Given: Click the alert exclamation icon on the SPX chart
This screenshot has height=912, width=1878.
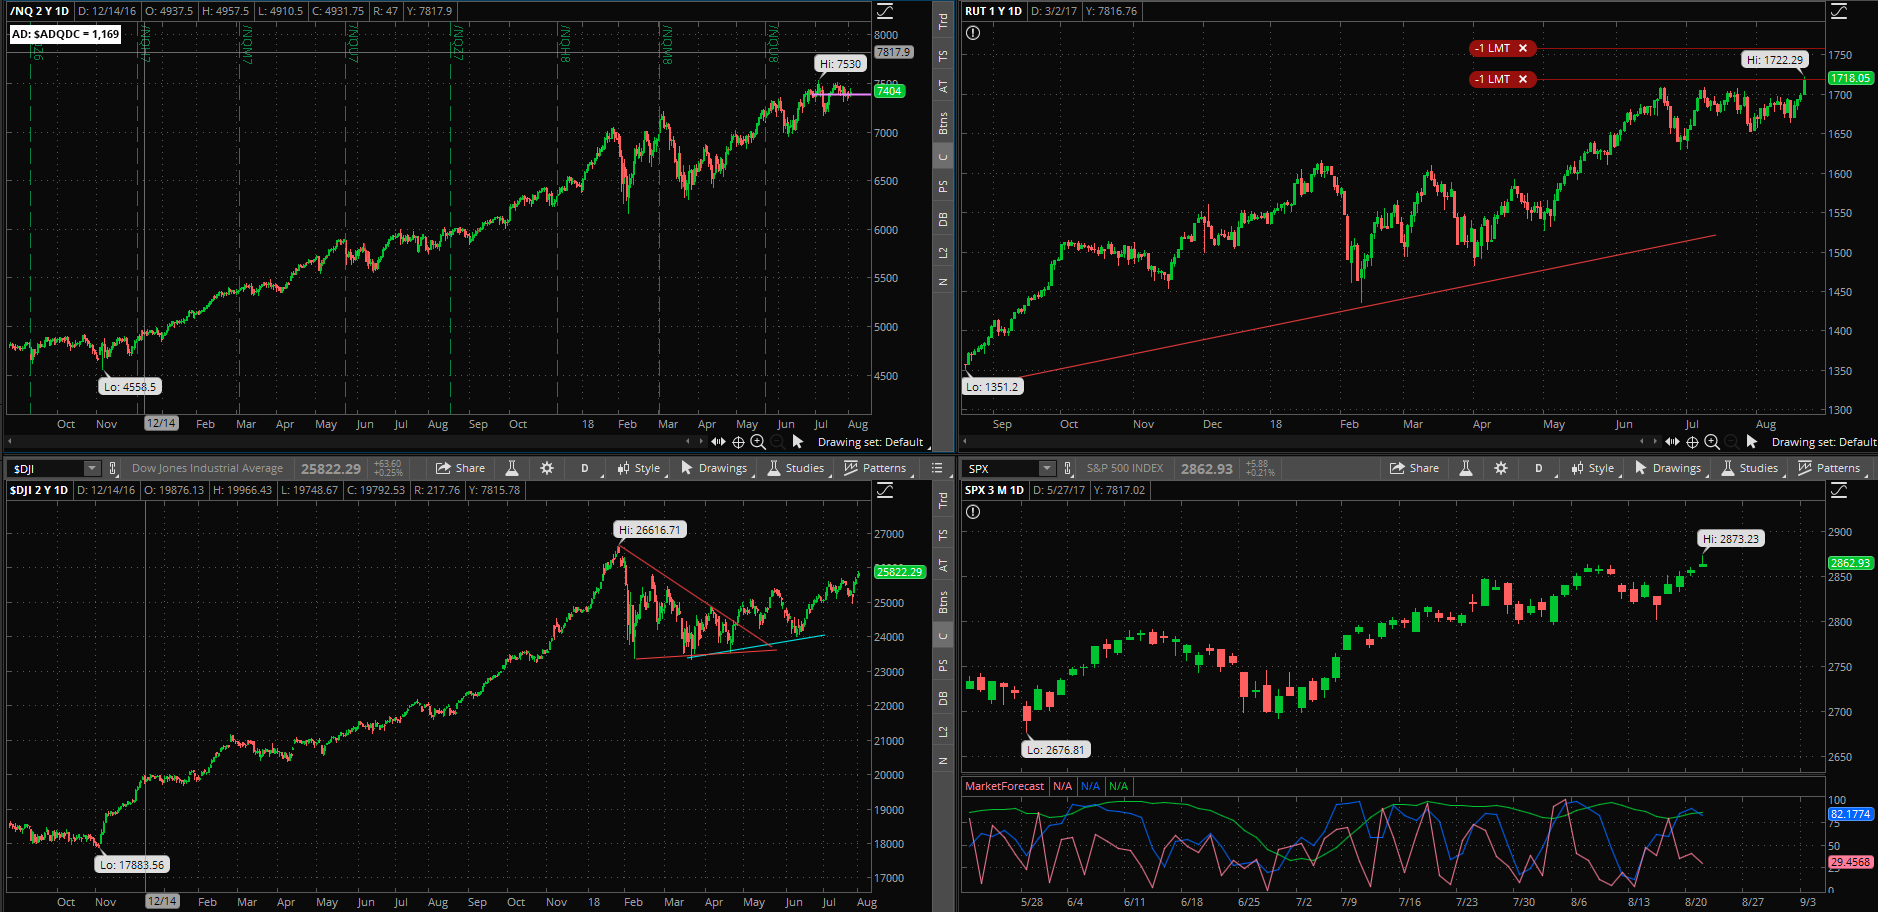Looking at the screenshot, I should click(973, 512).
